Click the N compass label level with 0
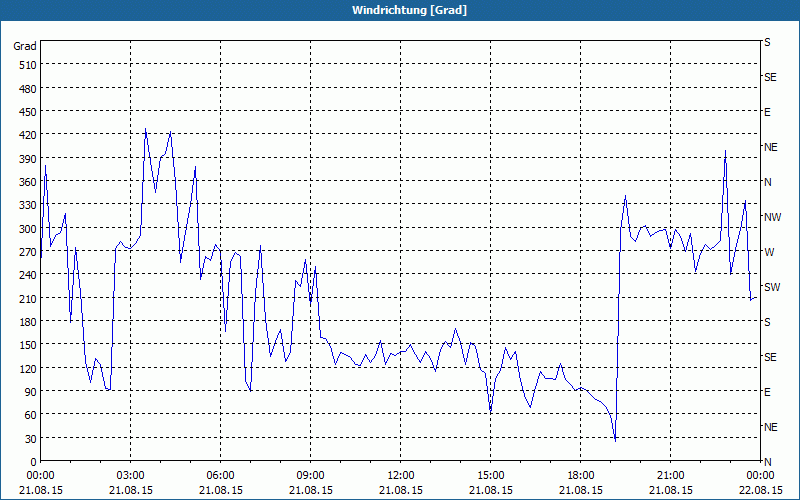 point(767,462)
